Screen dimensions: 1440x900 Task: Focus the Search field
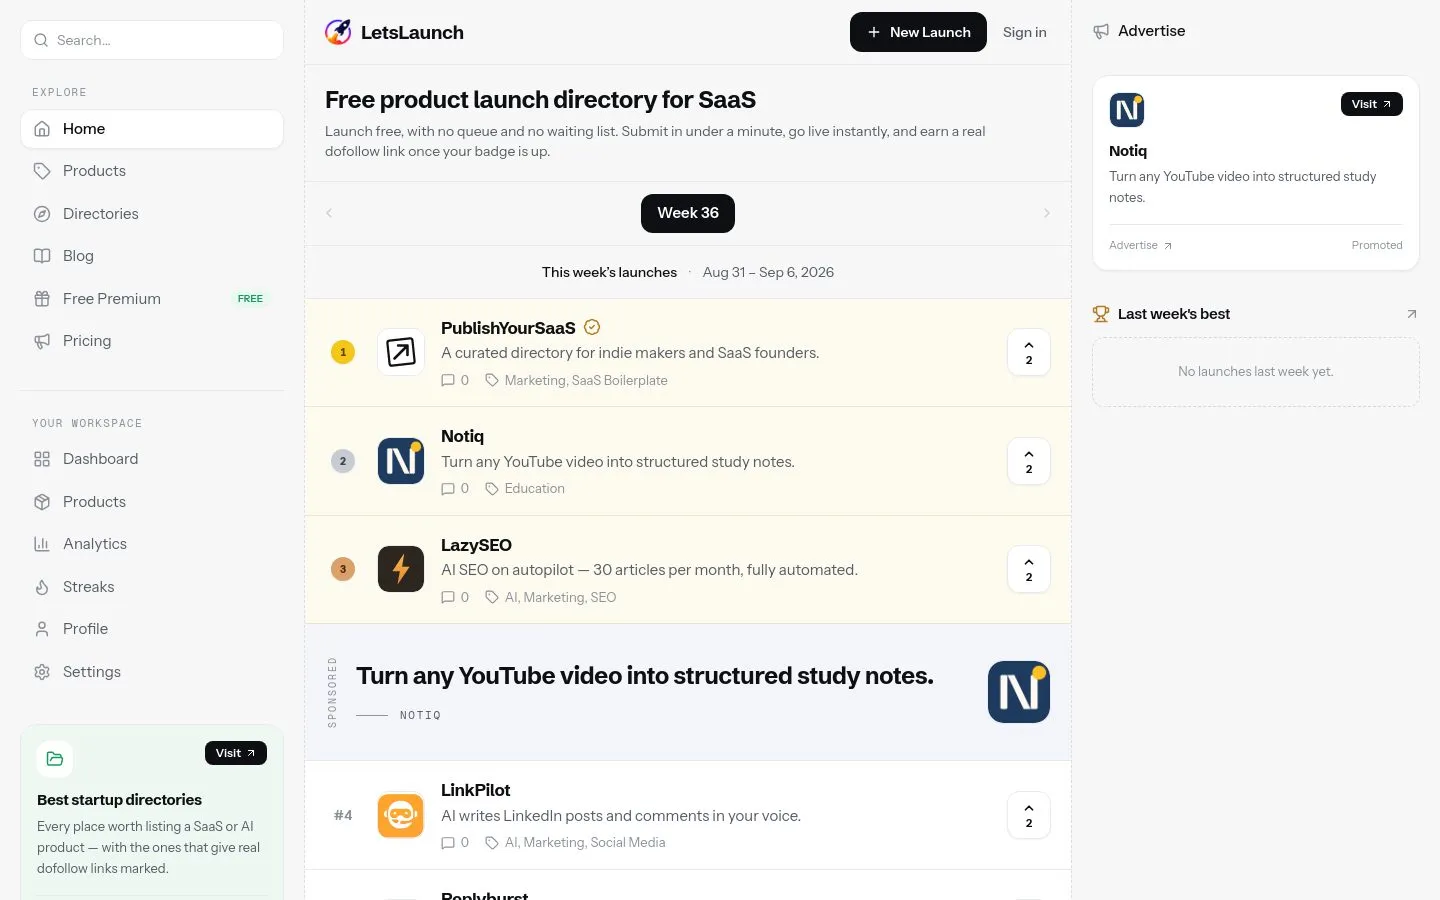click(152, 40)
